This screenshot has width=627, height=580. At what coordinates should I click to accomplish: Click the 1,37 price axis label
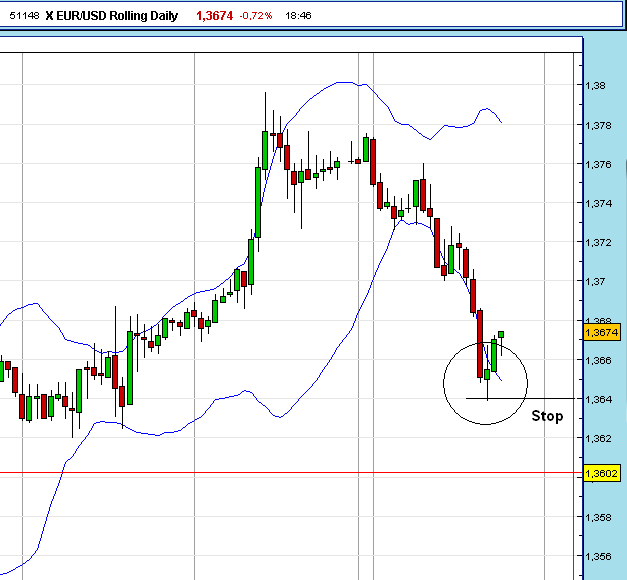tap(595, 282)
